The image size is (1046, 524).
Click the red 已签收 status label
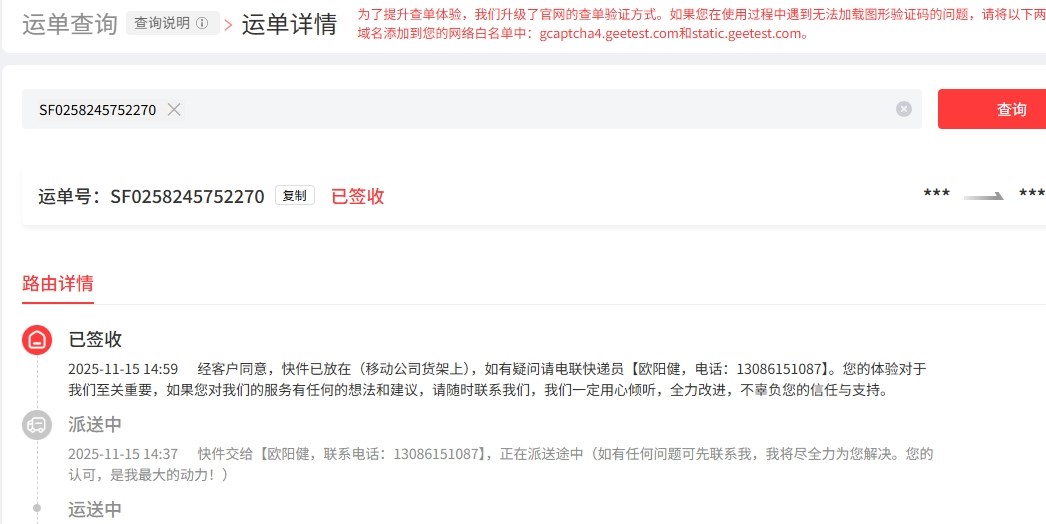click(358, 196)
